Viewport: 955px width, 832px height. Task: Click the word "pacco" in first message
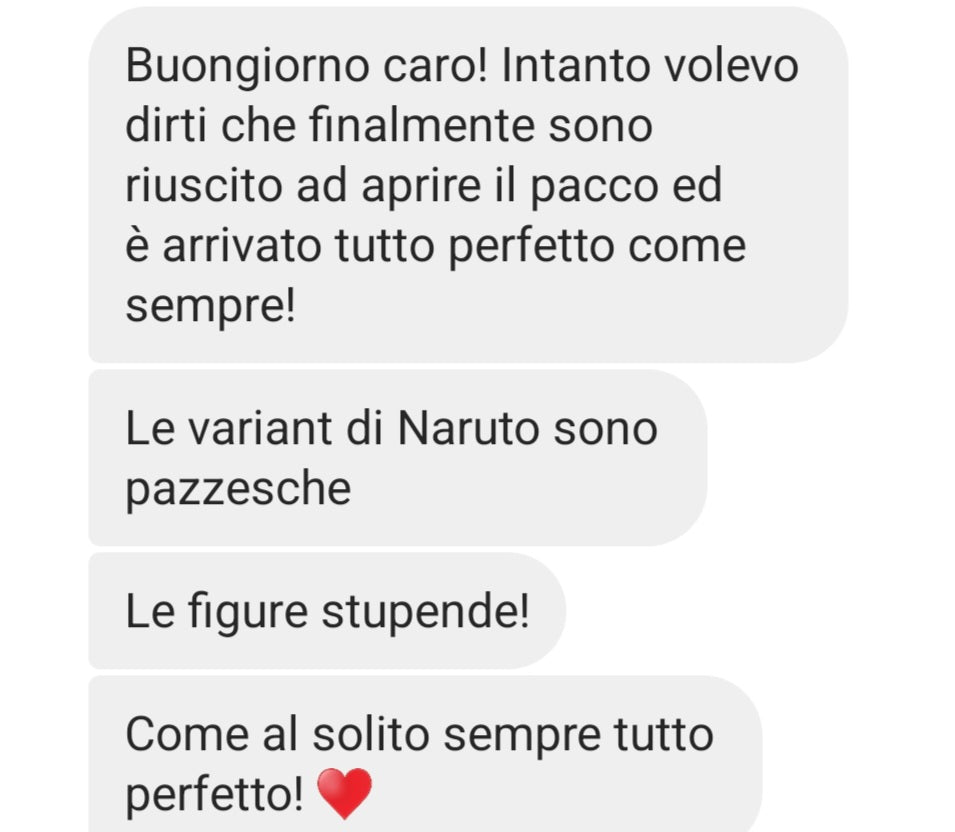[x=595, y=187]
